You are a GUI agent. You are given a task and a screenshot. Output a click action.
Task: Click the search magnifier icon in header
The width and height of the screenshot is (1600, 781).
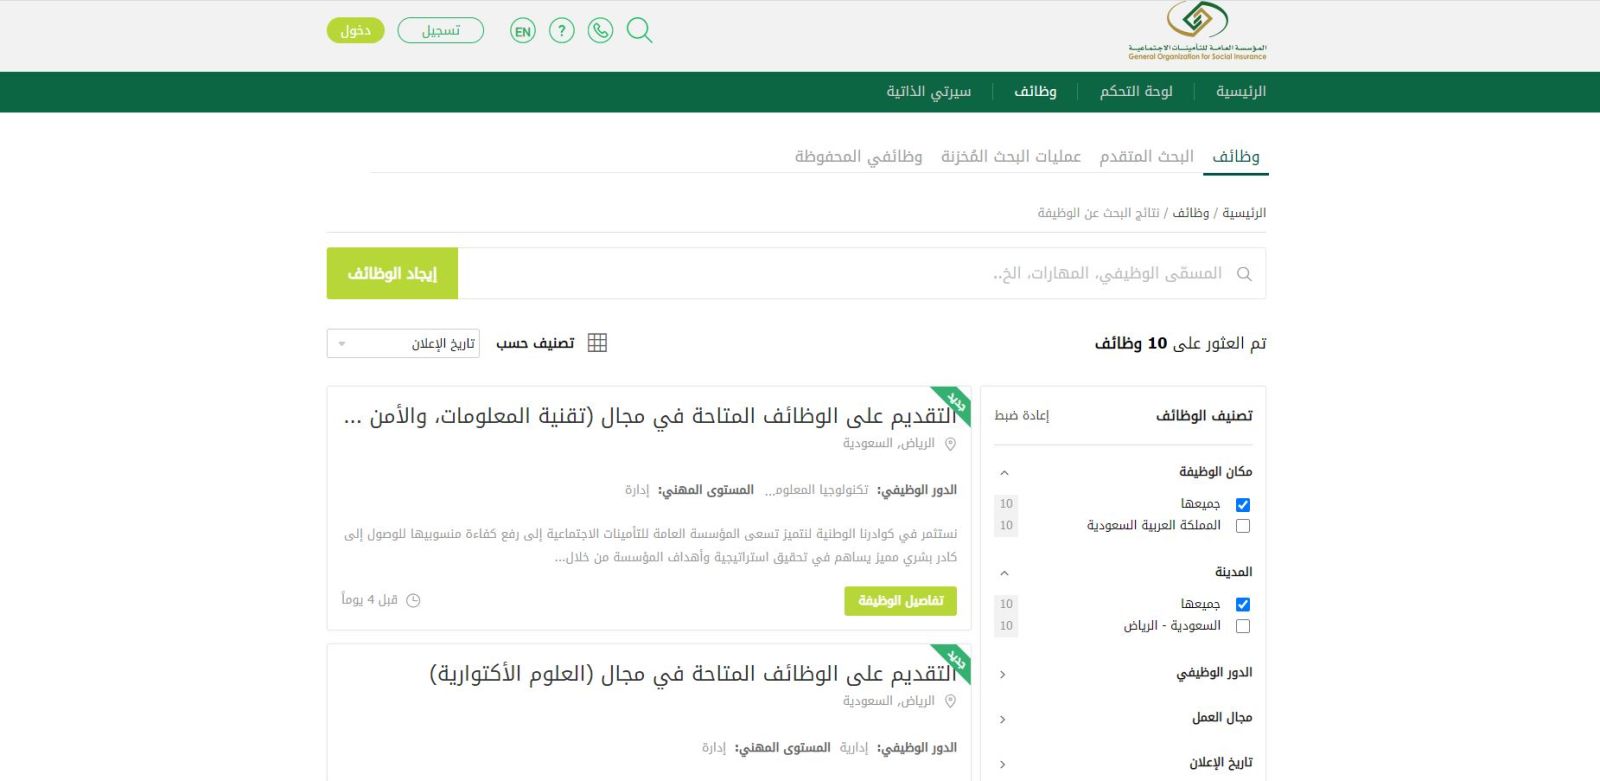640,31
